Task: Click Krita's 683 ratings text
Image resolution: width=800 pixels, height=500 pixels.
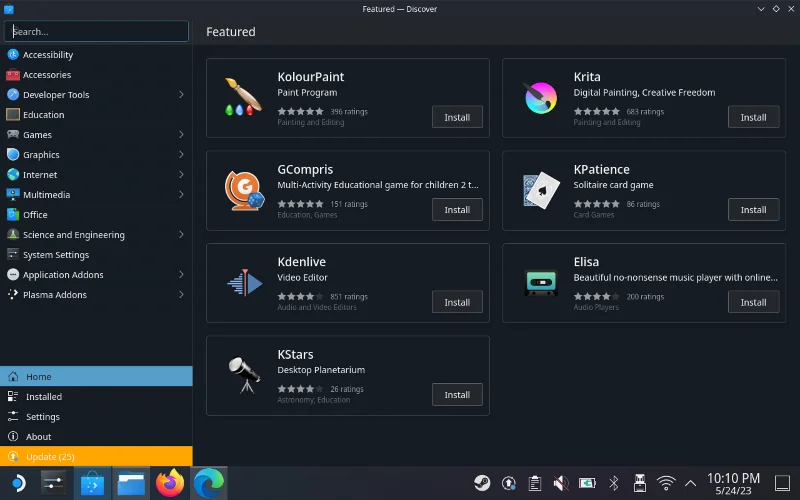Action: [645, 111]
